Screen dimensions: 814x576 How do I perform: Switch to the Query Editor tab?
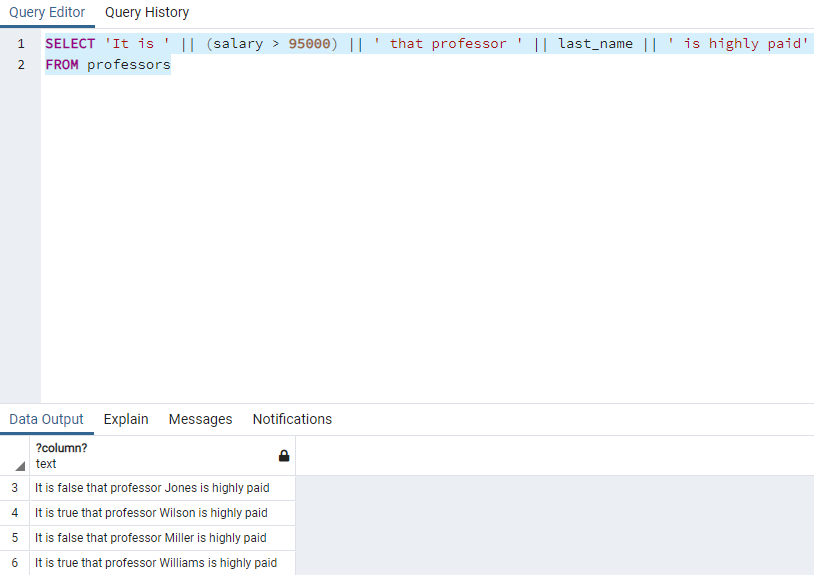[x=47, y=12]
